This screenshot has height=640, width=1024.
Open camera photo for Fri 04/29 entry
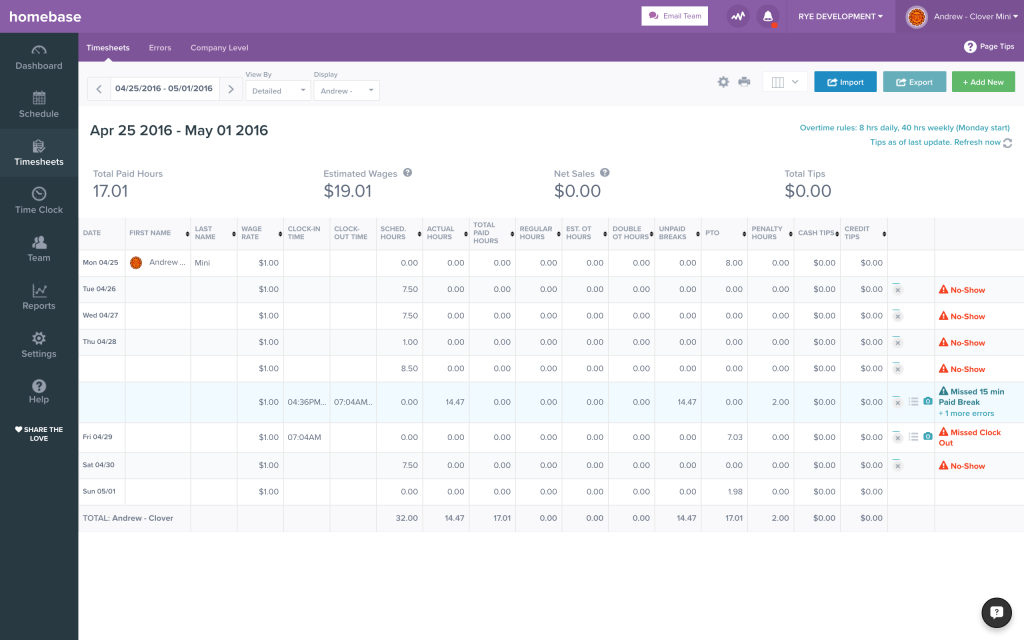pos(927,436)
